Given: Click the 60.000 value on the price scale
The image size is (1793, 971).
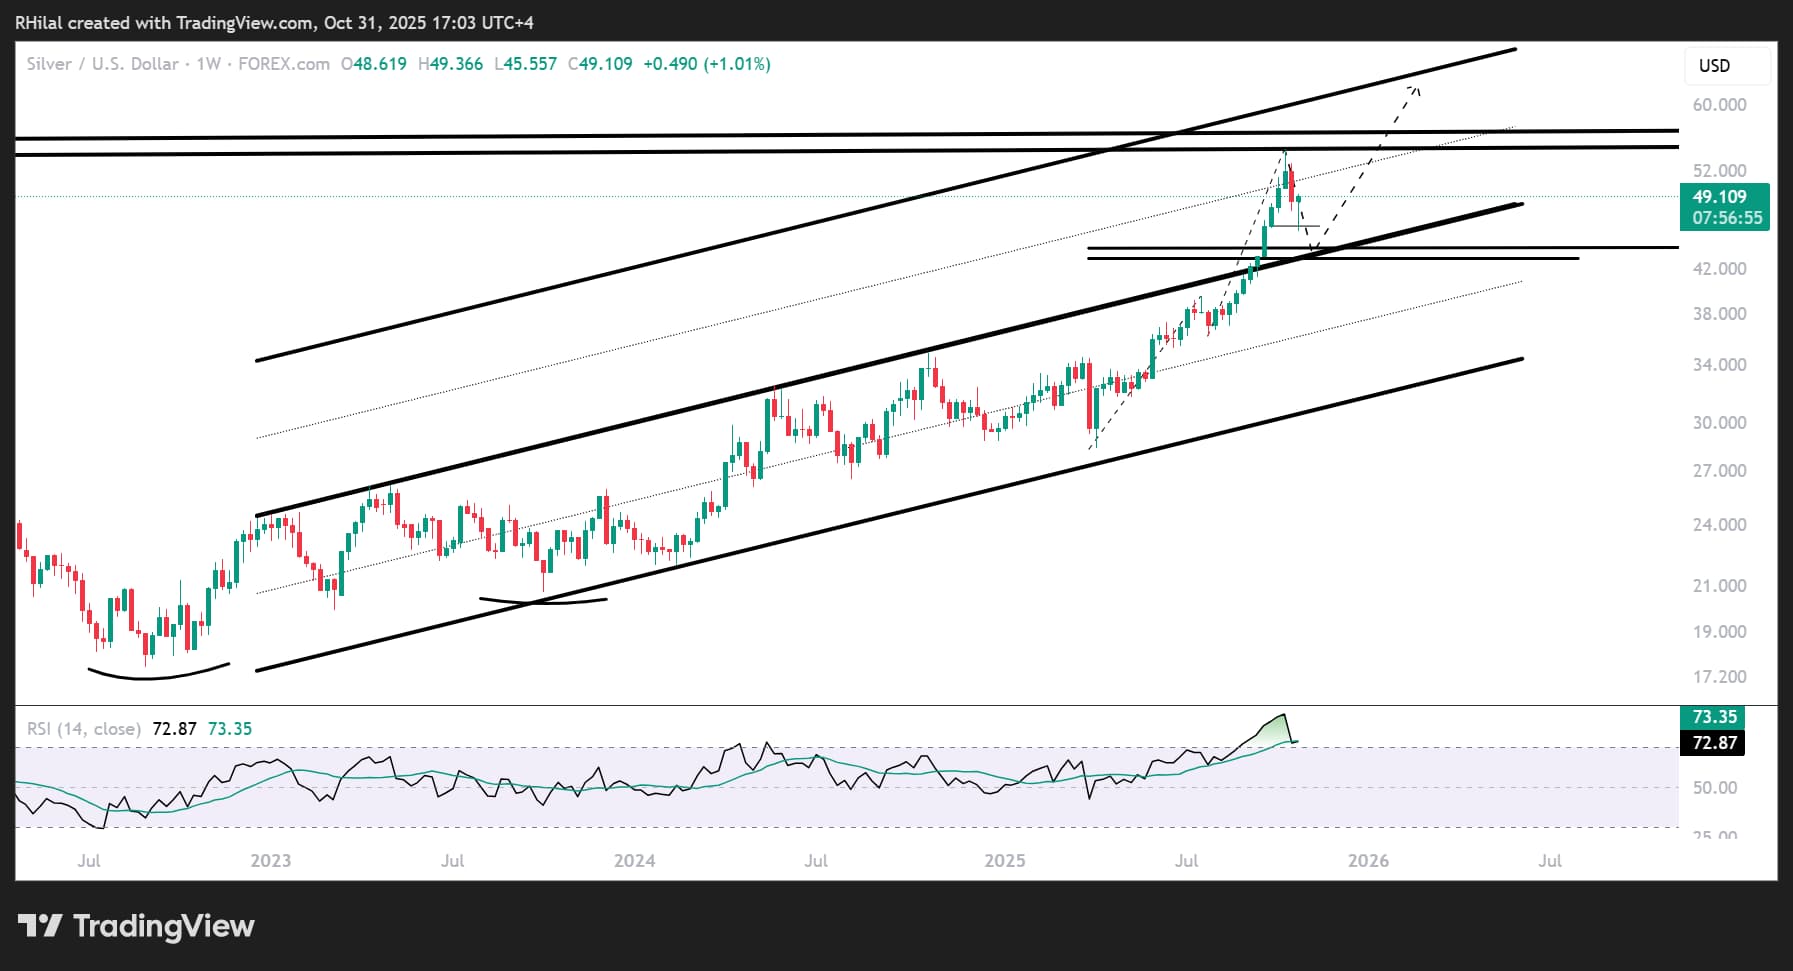Looking at the screenshot, I should tap(1719, 104).
